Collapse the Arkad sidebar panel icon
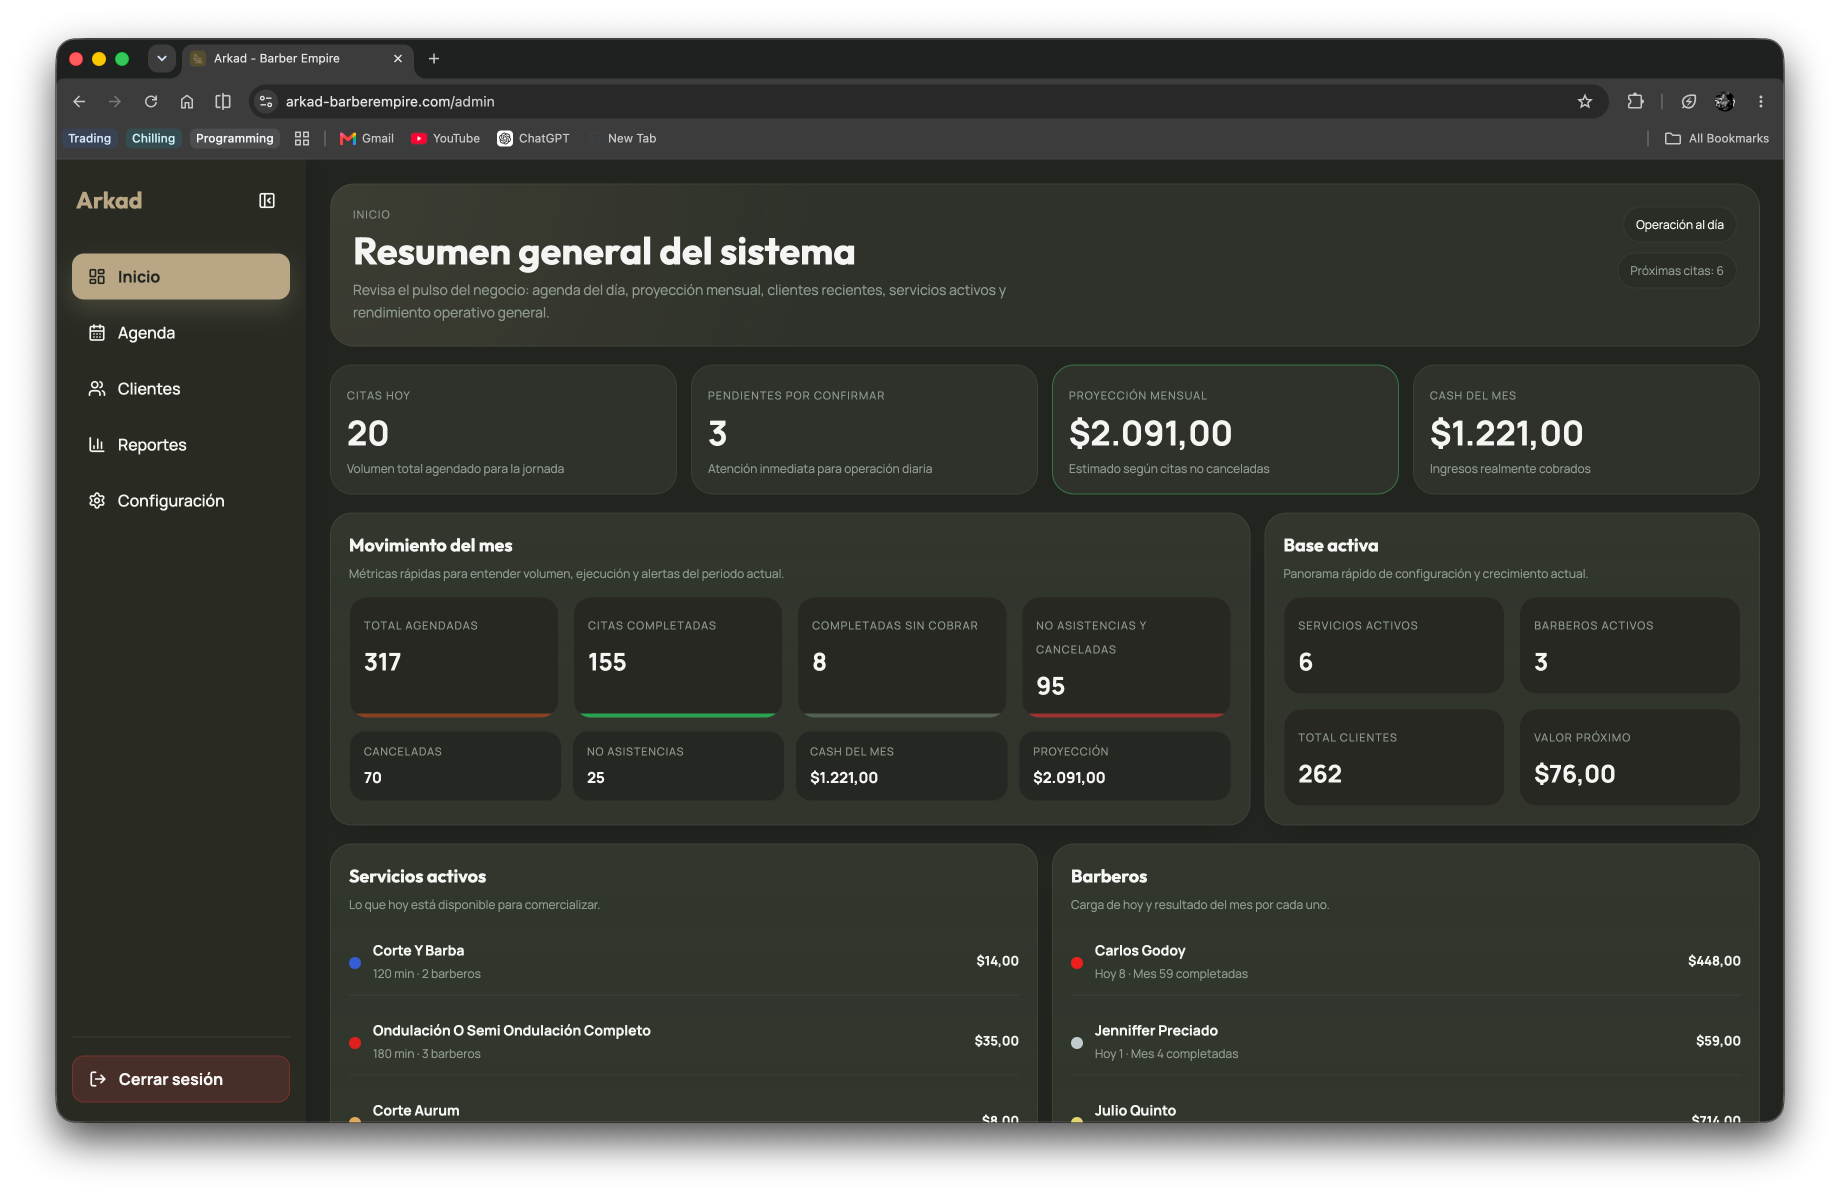 coord(267,201)
